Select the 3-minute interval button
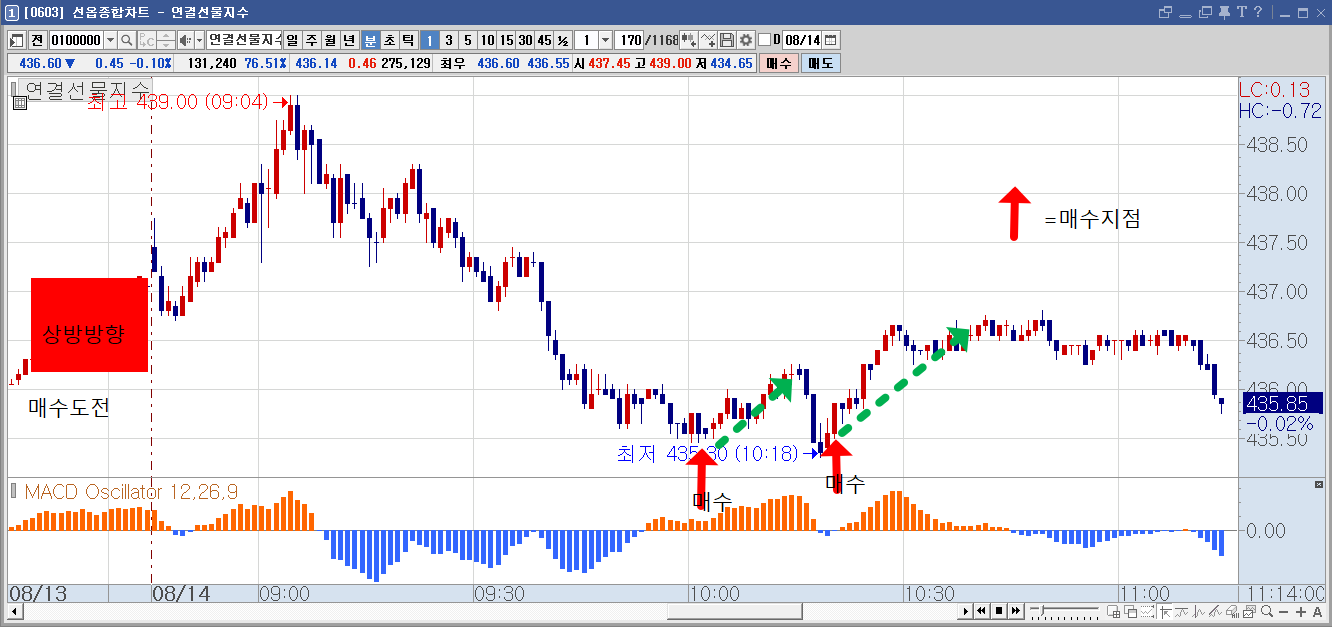 (448, 40)
